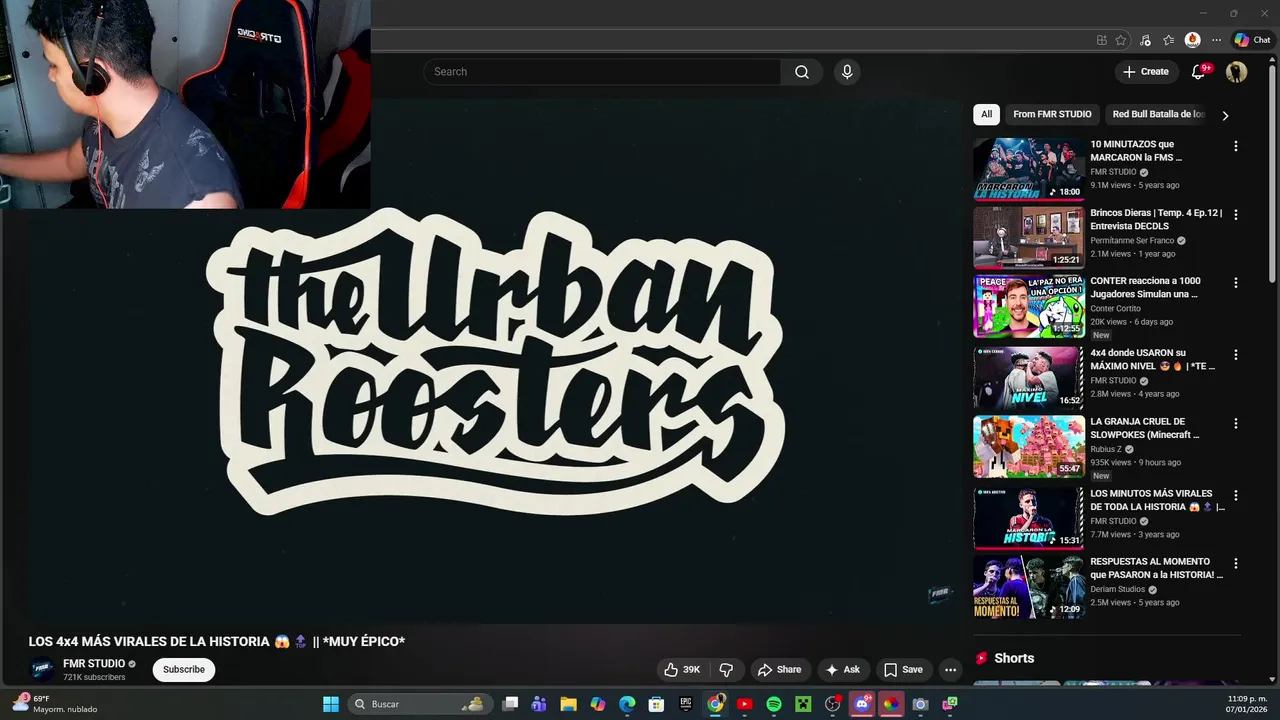
Task: Select the All filter chip
Action: [x=986, y=114]
